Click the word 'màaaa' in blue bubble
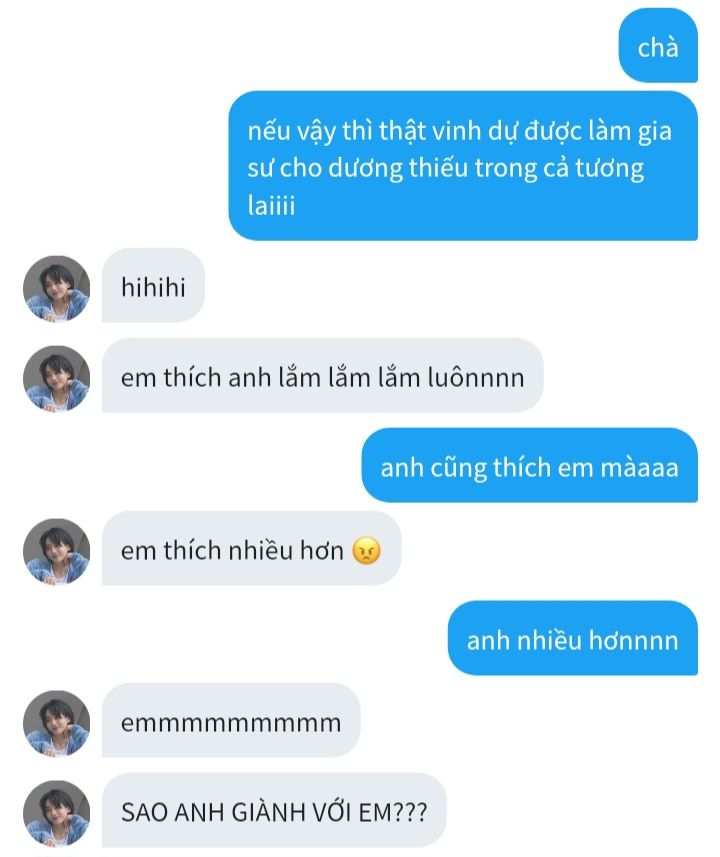Viewport: 720px width, 857px height. pos(639,468)
